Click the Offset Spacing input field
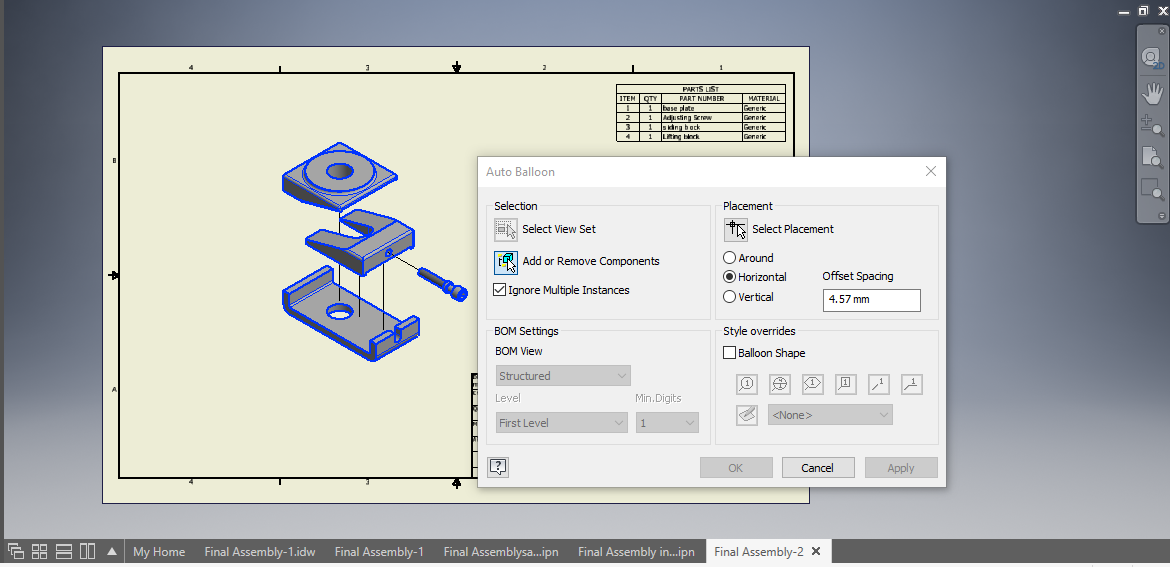The width and height of the screenshot is (1170, 567). point(872,300)
